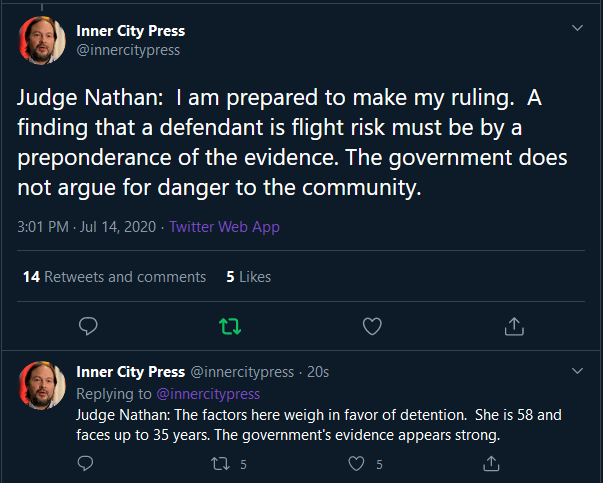
Task: Open Inner City Press profile picture at top
Action: tap(43, 41)
